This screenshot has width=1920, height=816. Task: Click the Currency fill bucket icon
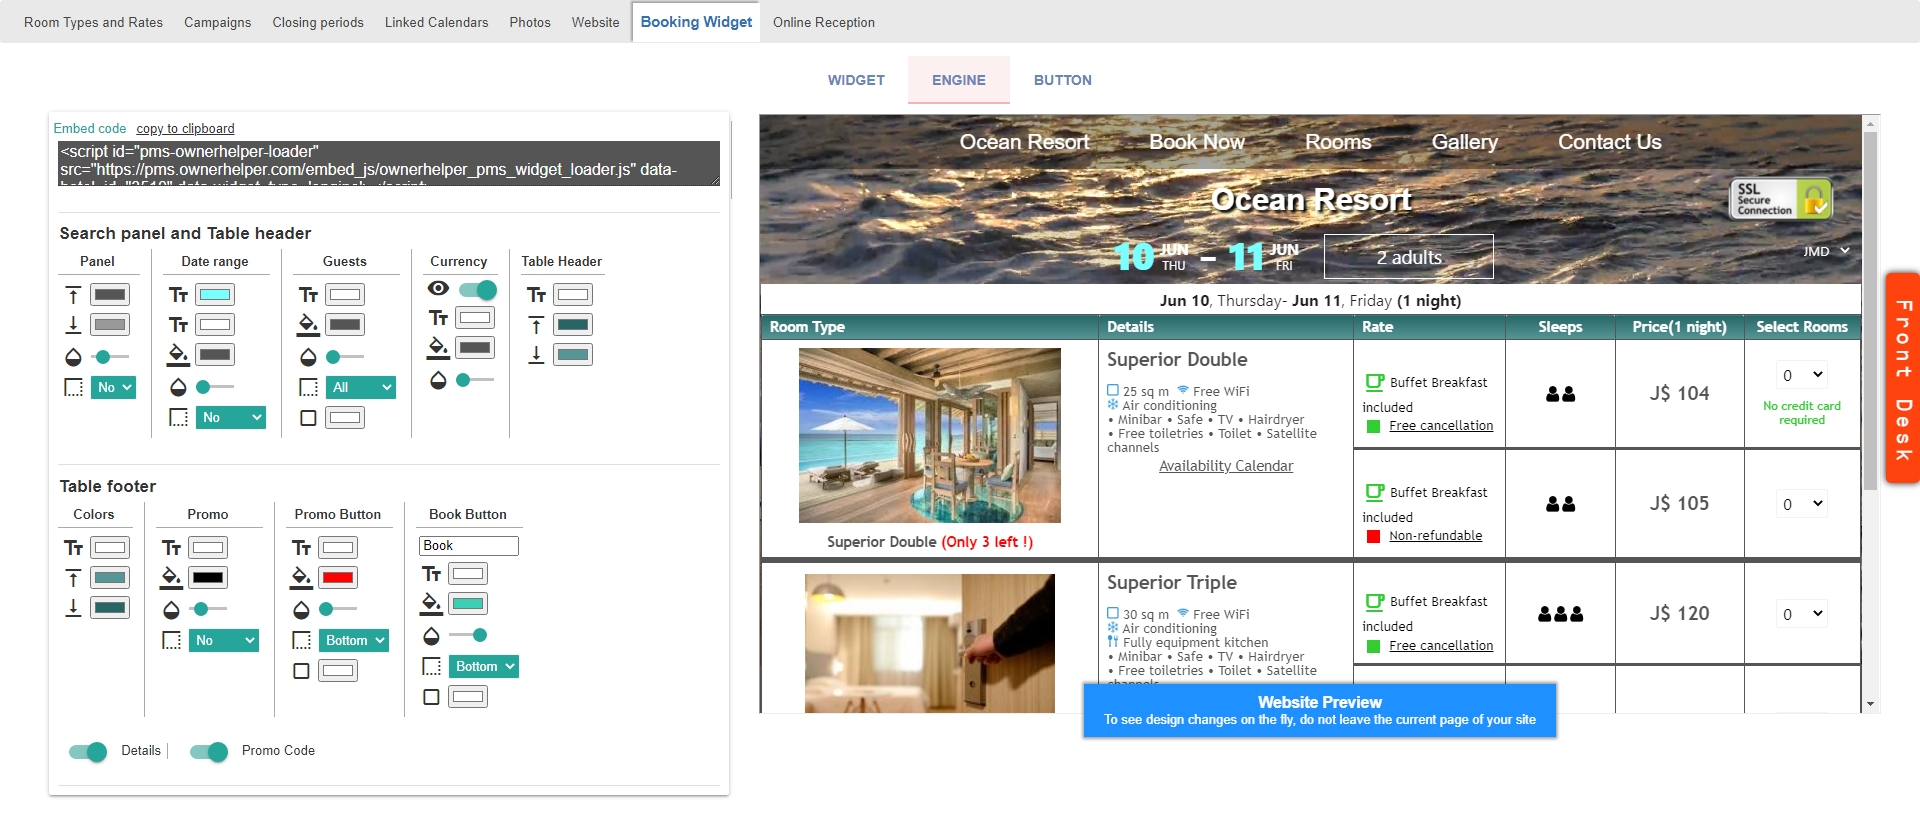pos(438,348)
